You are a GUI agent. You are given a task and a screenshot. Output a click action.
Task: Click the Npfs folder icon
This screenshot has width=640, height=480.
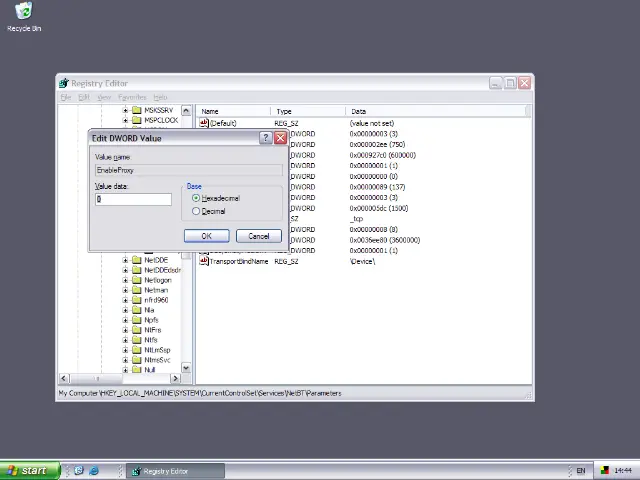[137, 320]
